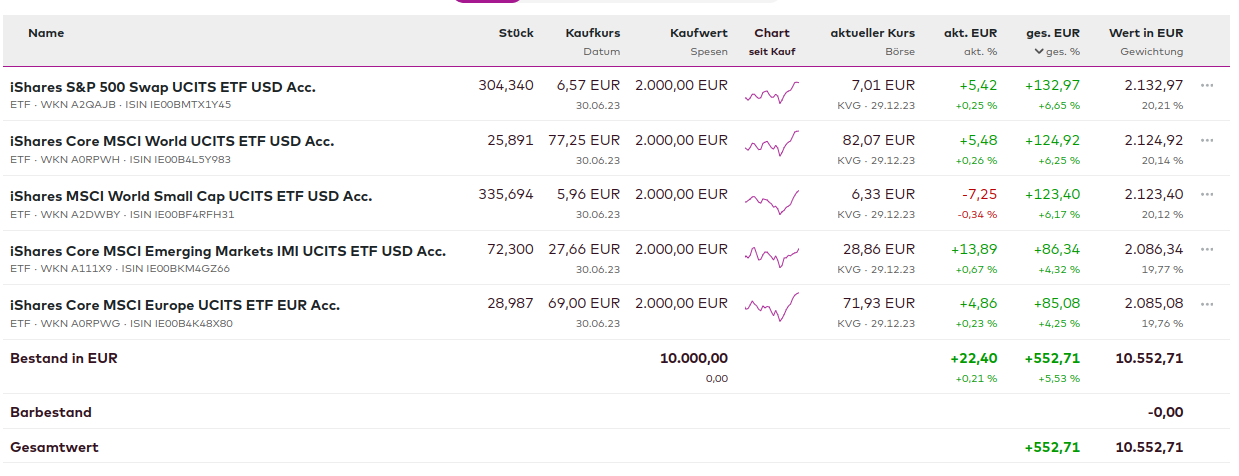Image resolution: width=1239 pixels, height=476 pixels.
Task: Sort by Wert in EUR column header
Action: pyautogui.click(x=1145, y=33)
